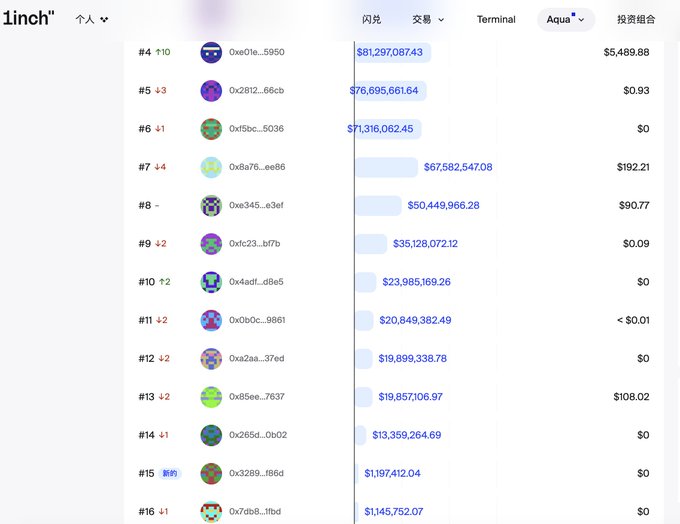Click the < $0.01 value
Screen dimensions: 680x524
click(x=633, y=320)
